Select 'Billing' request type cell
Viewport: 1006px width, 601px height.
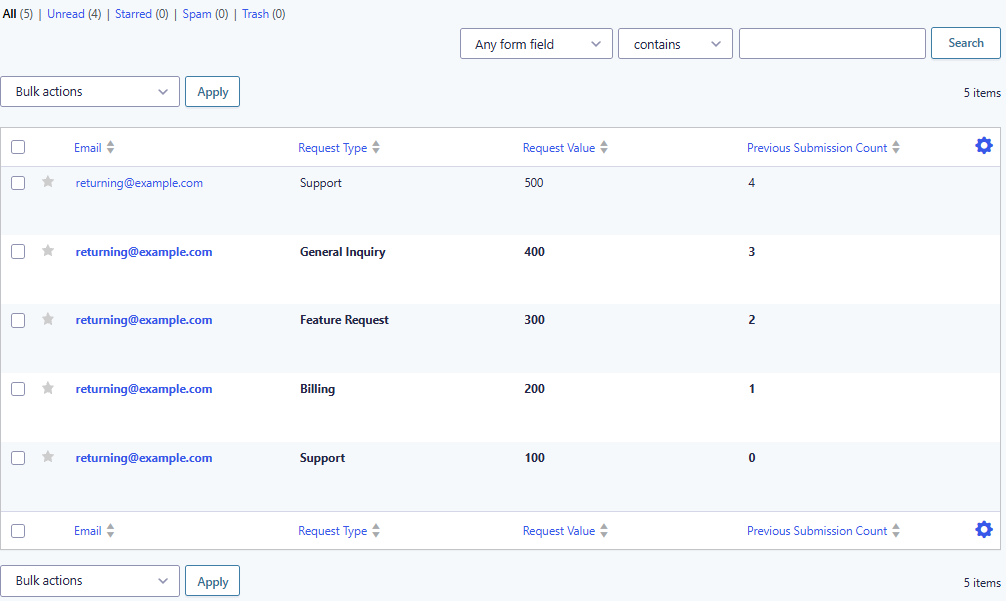point(317,389)
